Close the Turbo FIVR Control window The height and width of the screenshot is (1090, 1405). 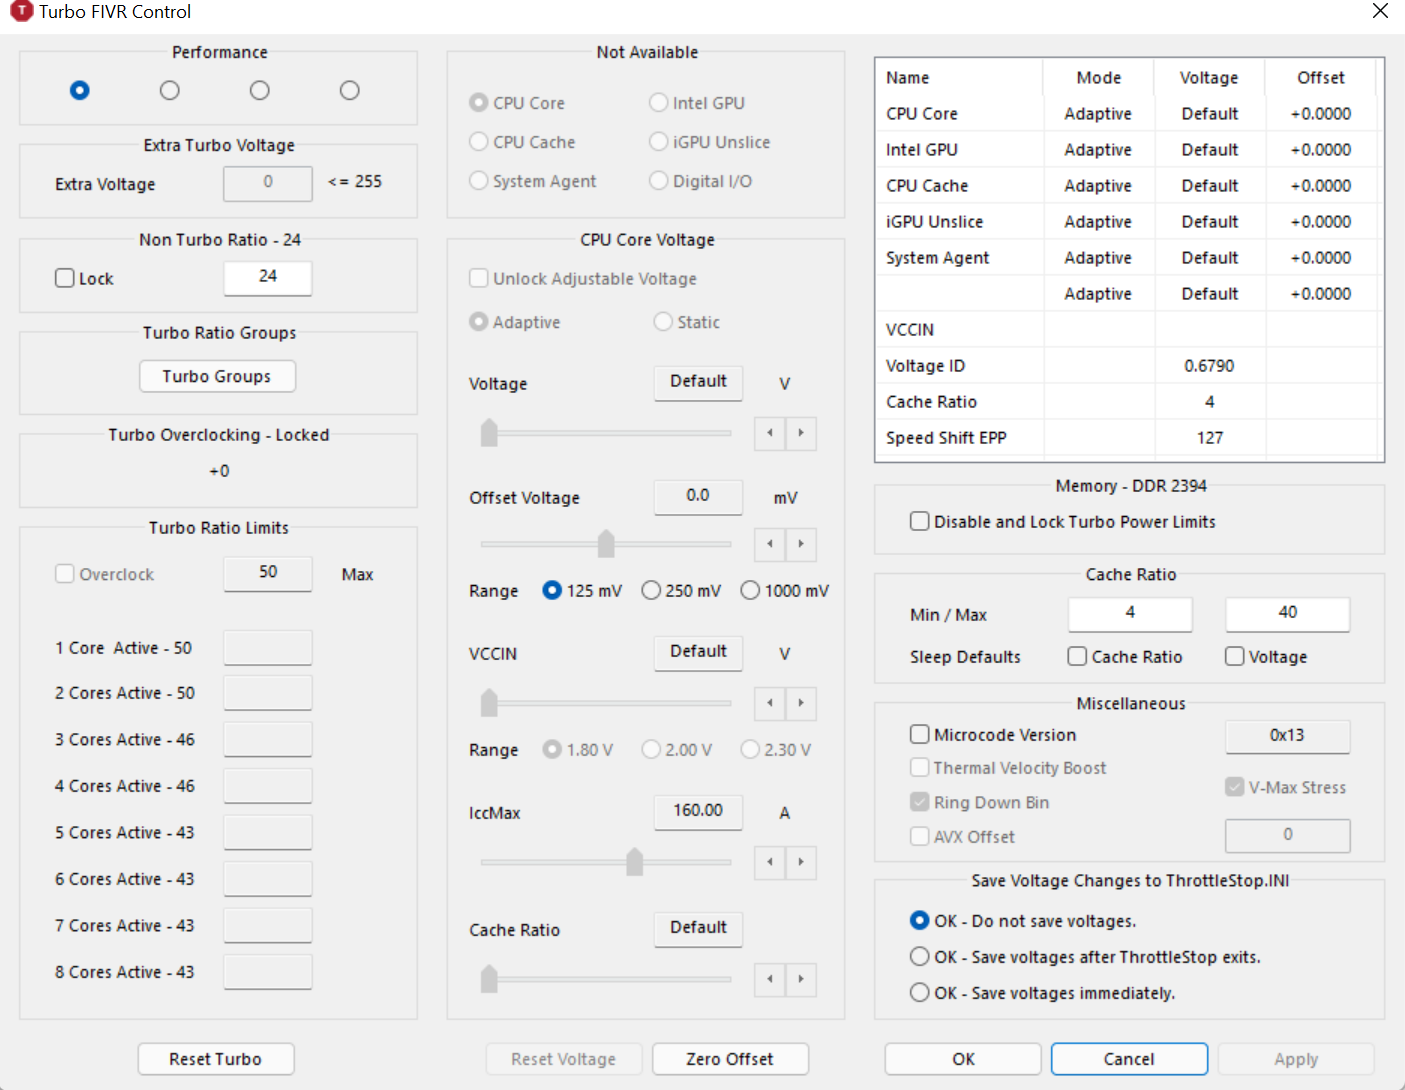tap(1380, 11)
